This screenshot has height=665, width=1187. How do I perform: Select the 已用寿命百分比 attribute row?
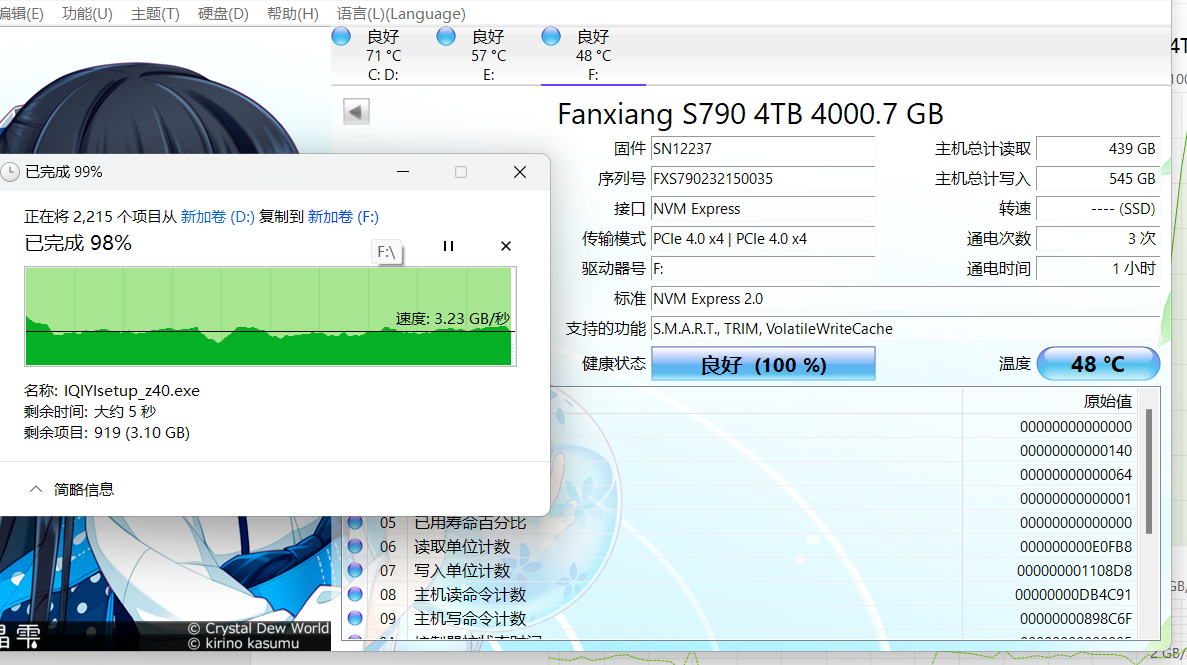tap(742, 523)
